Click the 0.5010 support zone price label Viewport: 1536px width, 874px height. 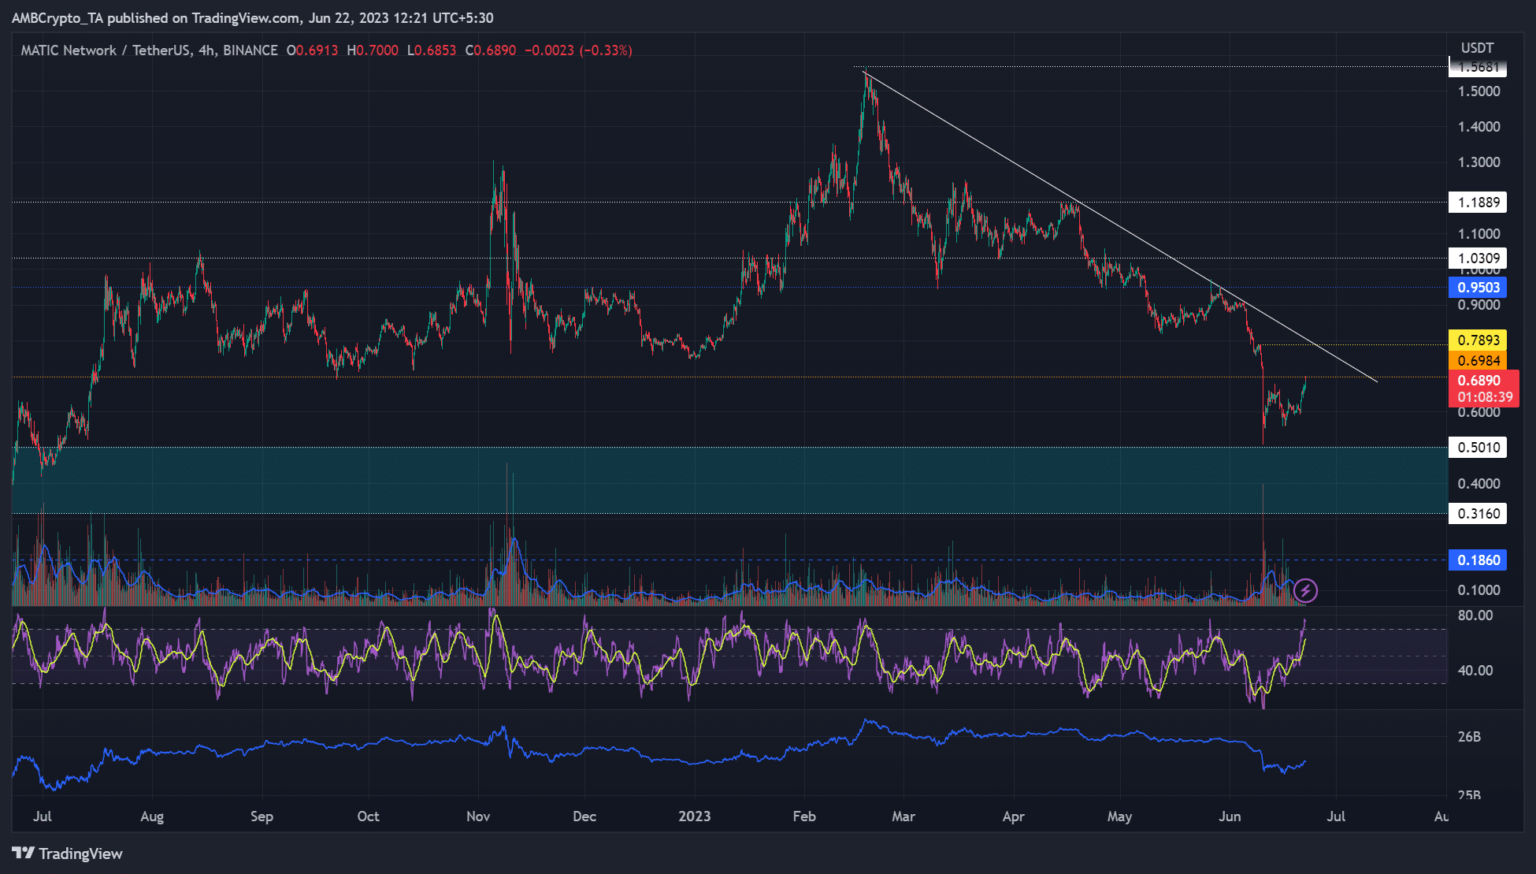pyautogui.click(x=1478, y=447)
